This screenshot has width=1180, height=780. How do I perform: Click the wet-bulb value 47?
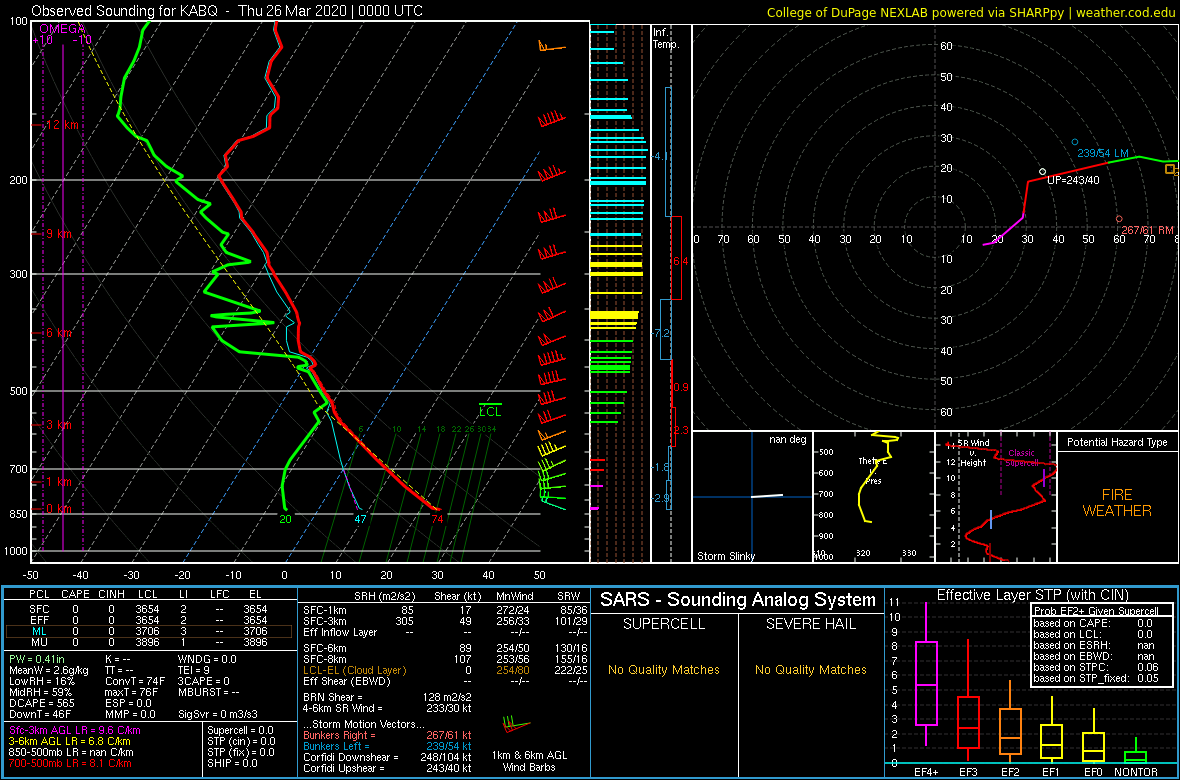pyautogui.click(x=360, y=519)
